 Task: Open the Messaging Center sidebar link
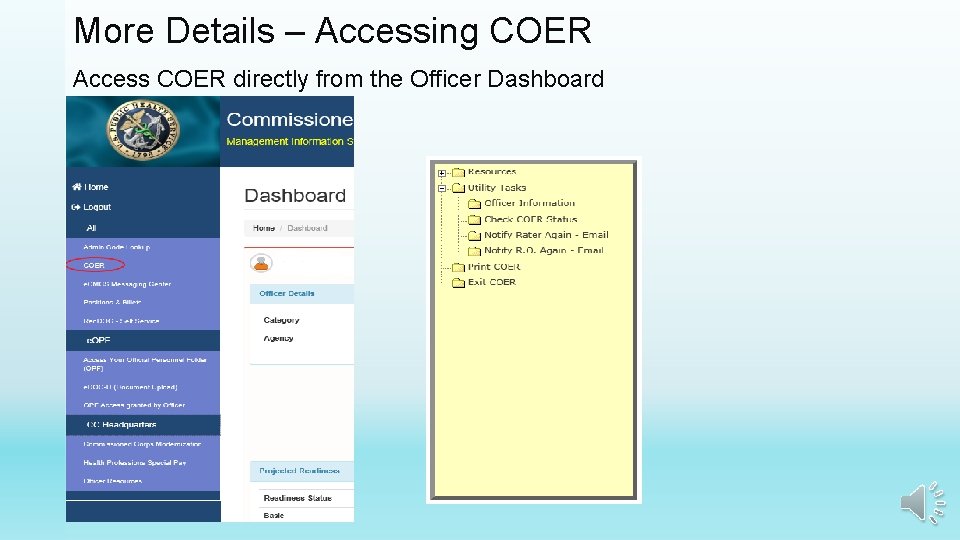127,284
